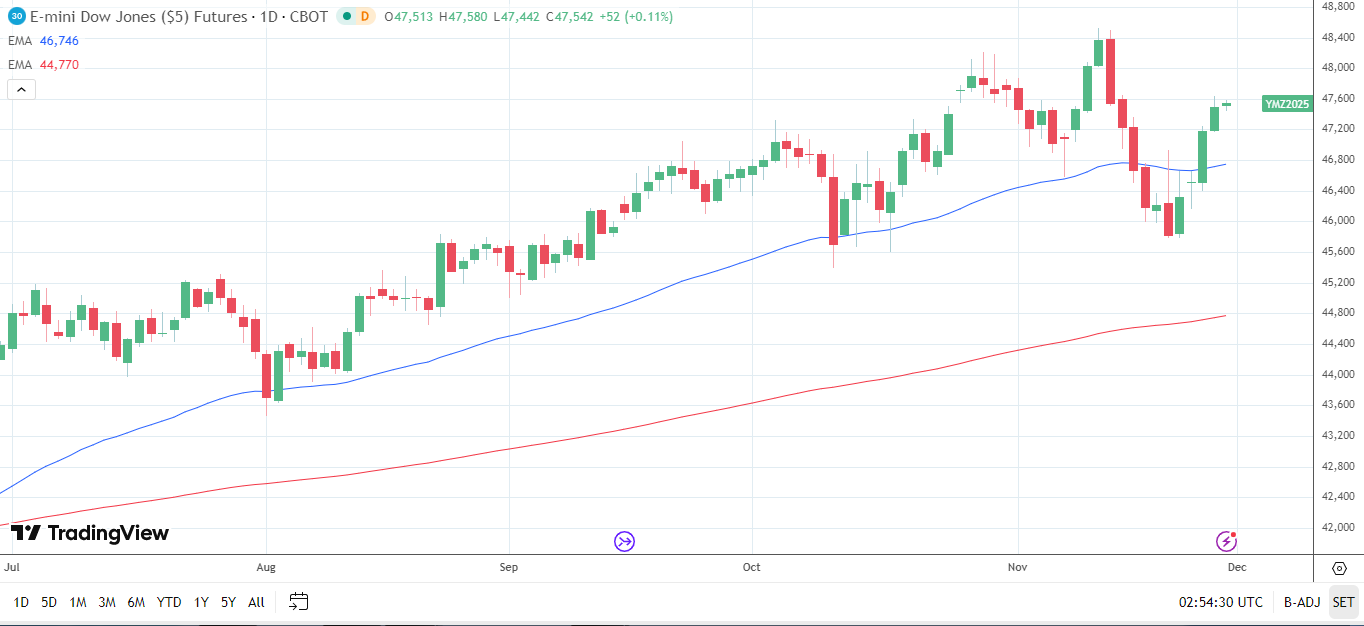
Task: Click the 1Y range option
Action: tap(200, 602)
